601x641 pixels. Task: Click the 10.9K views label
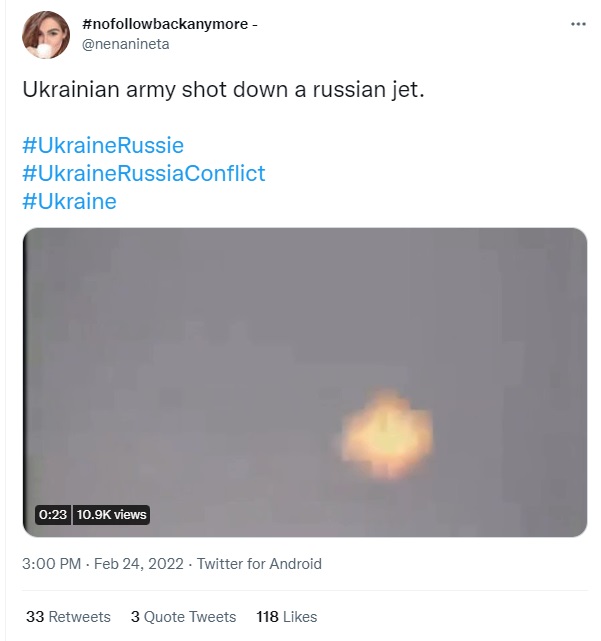(x=112, y=514)
